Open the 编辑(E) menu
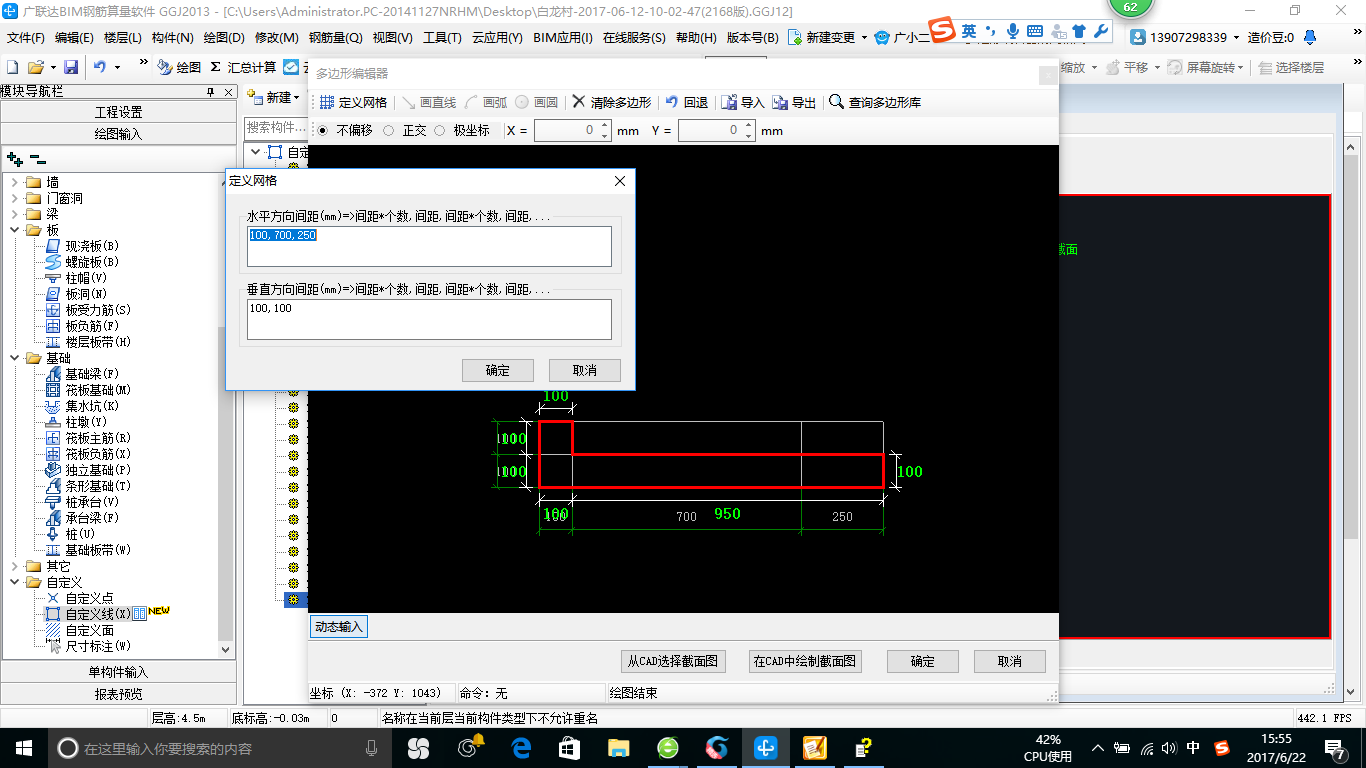 coord(74,38)
